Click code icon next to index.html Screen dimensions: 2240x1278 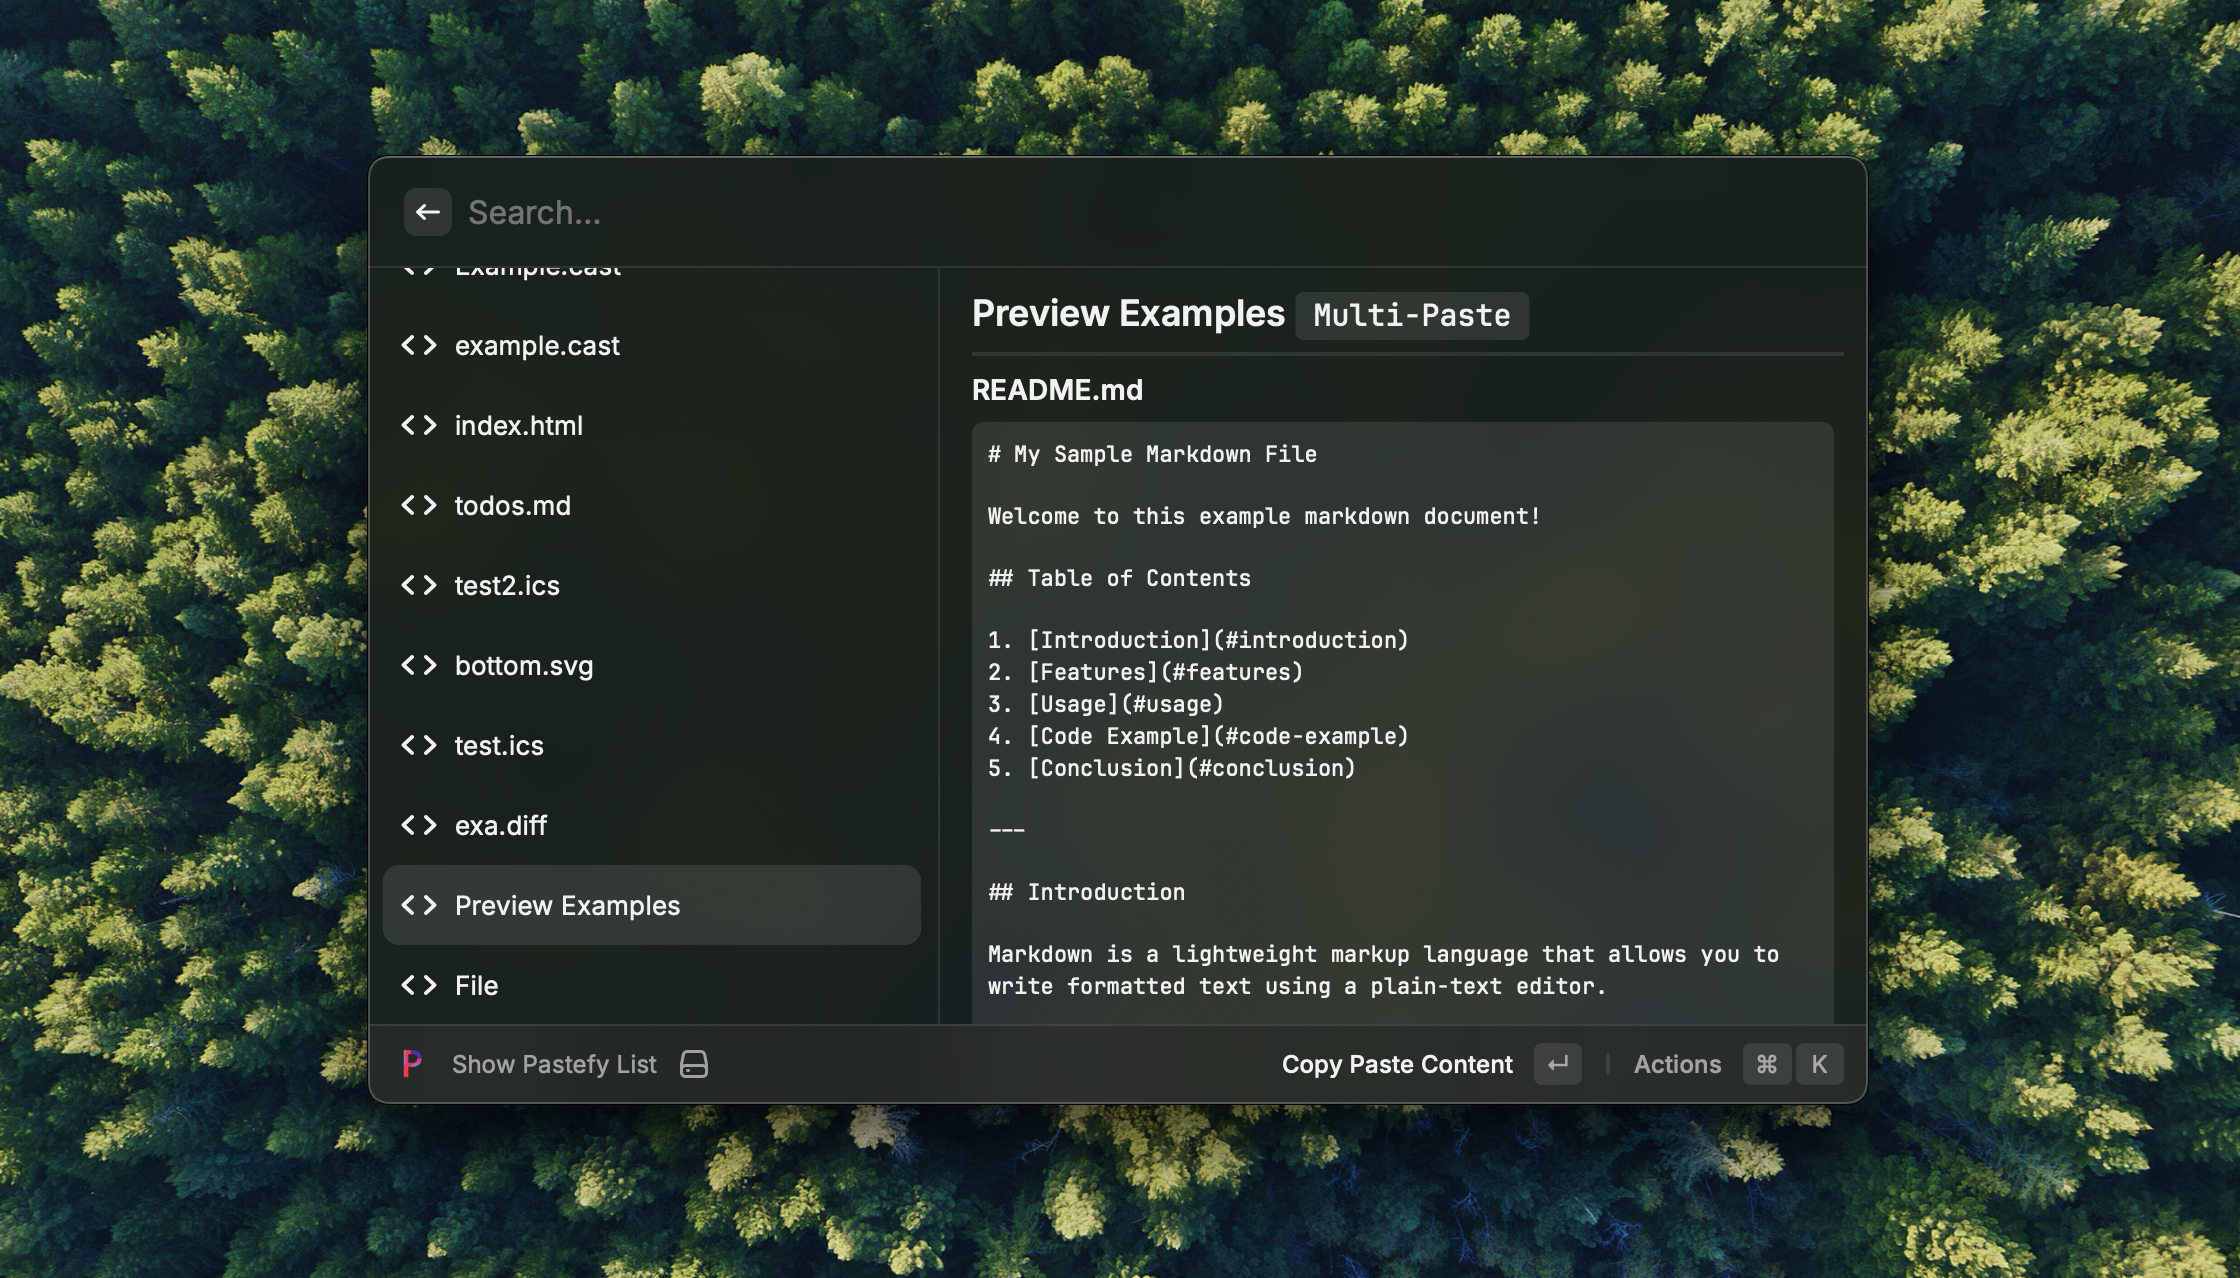[419, 426]
